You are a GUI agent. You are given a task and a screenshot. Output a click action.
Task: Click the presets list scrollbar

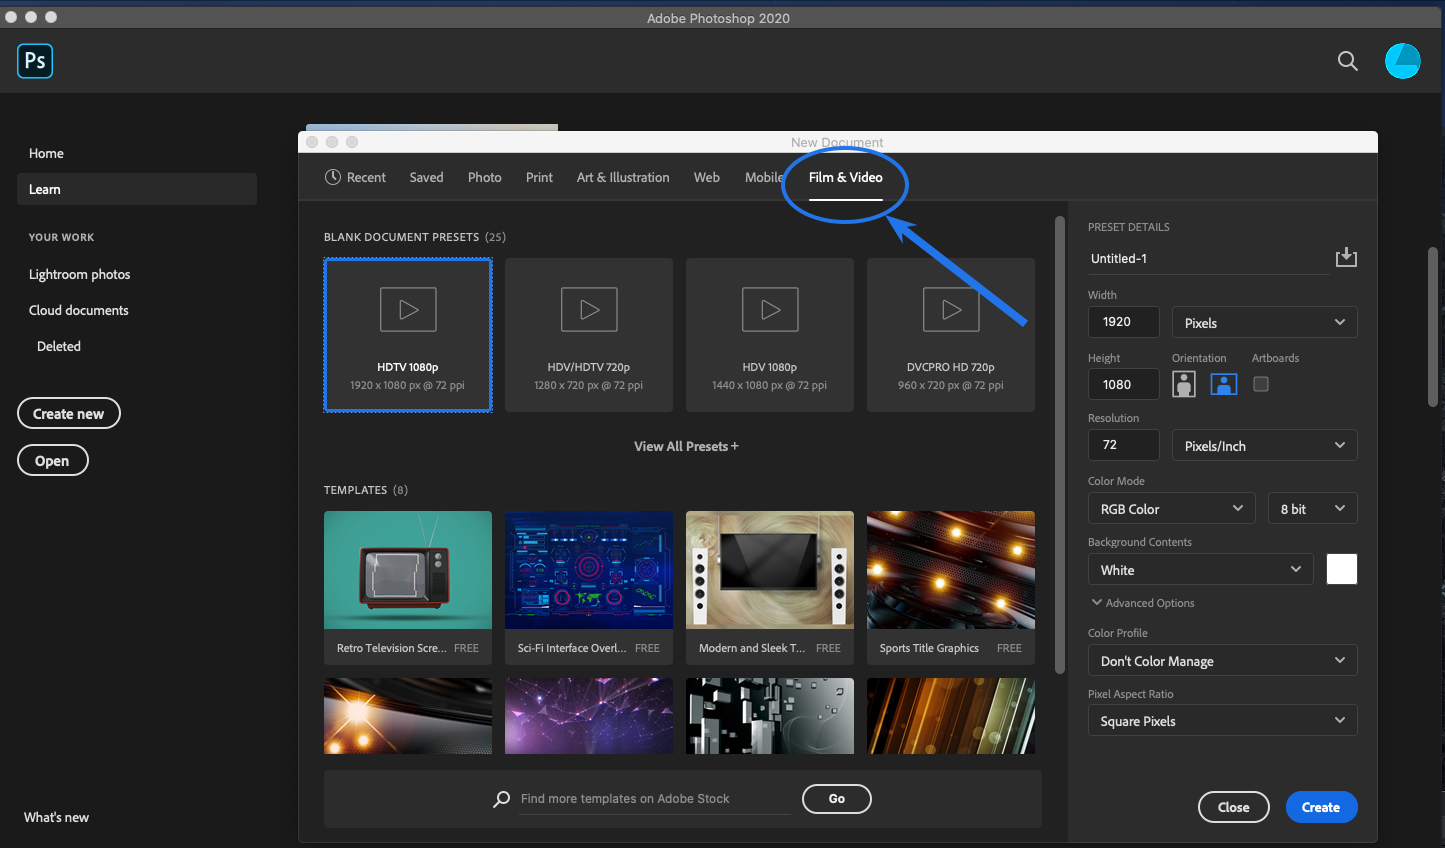[x=1060, y=445]
